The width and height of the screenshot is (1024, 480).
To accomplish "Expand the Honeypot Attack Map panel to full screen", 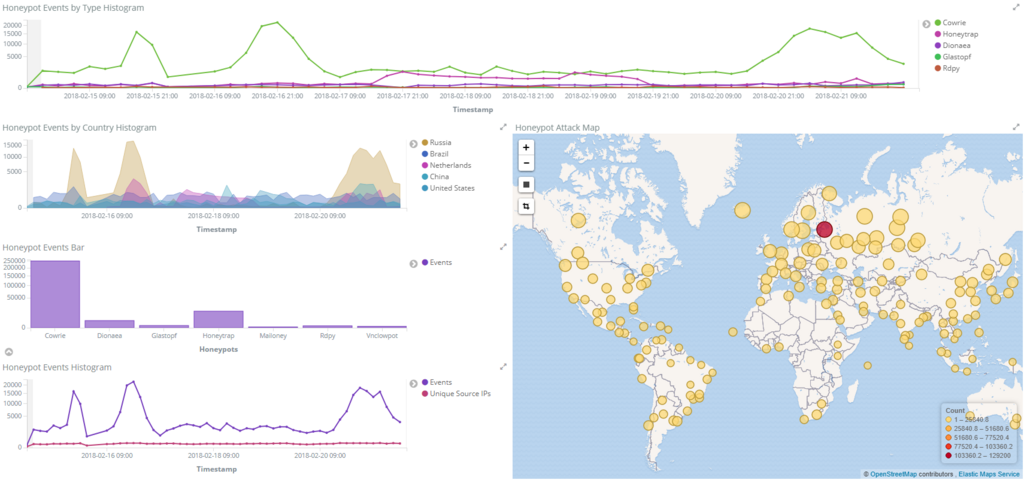I will (1016, 127).
